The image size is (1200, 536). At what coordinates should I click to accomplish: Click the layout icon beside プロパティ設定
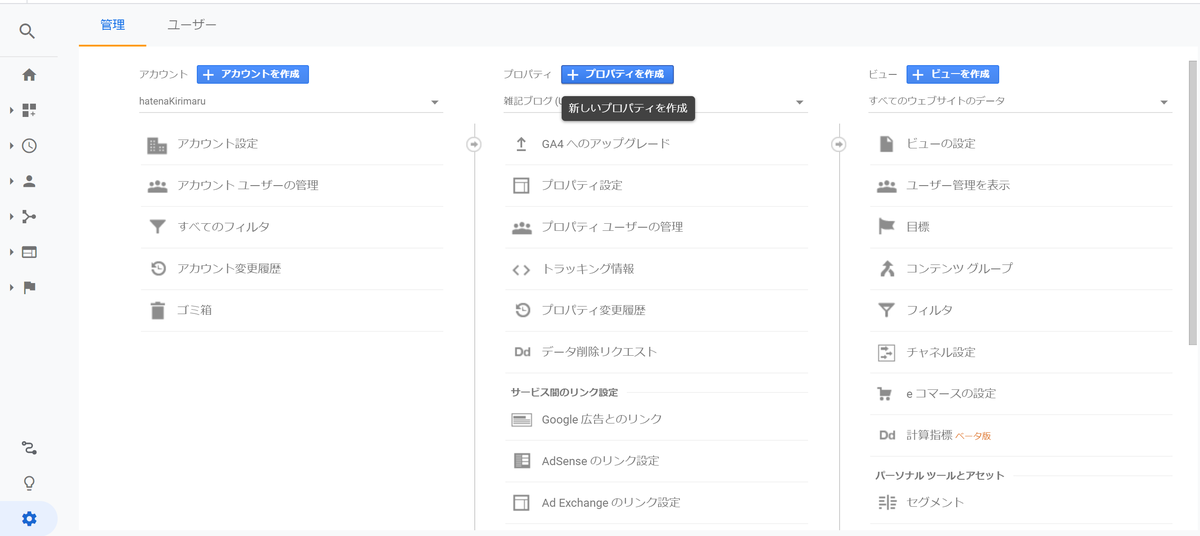click(x=521, y=186)
